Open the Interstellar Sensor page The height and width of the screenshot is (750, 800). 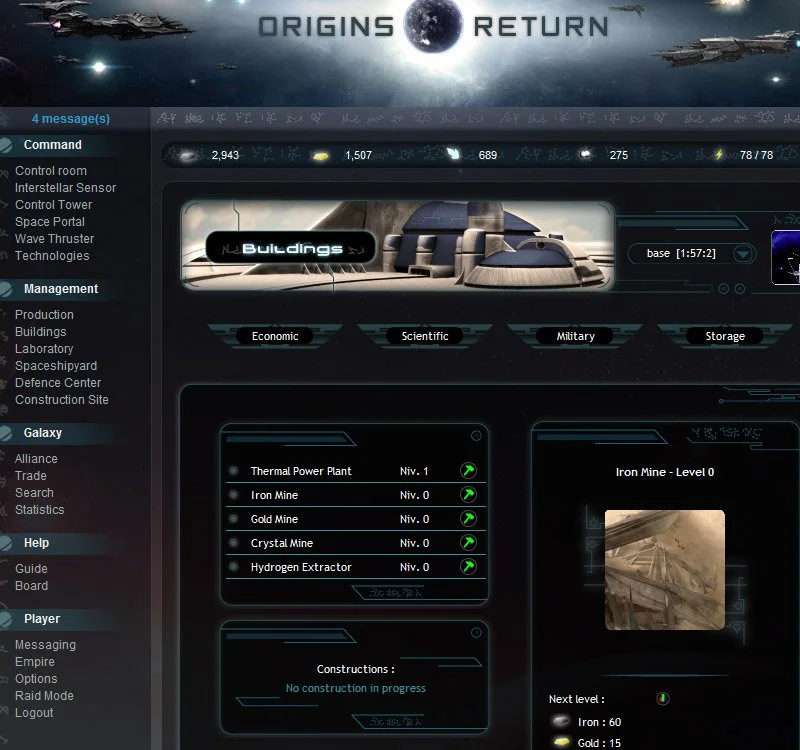point(65,187)
